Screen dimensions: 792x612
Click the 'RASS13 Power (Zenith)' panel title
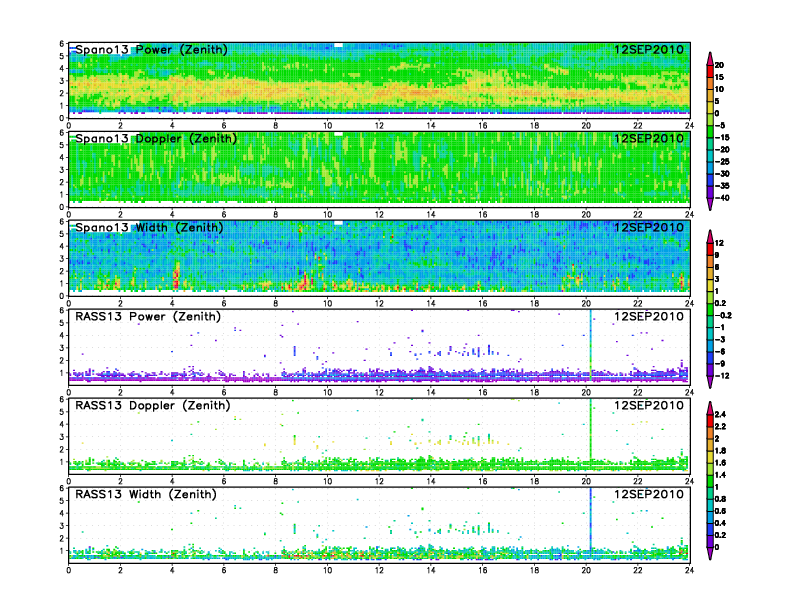148,317
